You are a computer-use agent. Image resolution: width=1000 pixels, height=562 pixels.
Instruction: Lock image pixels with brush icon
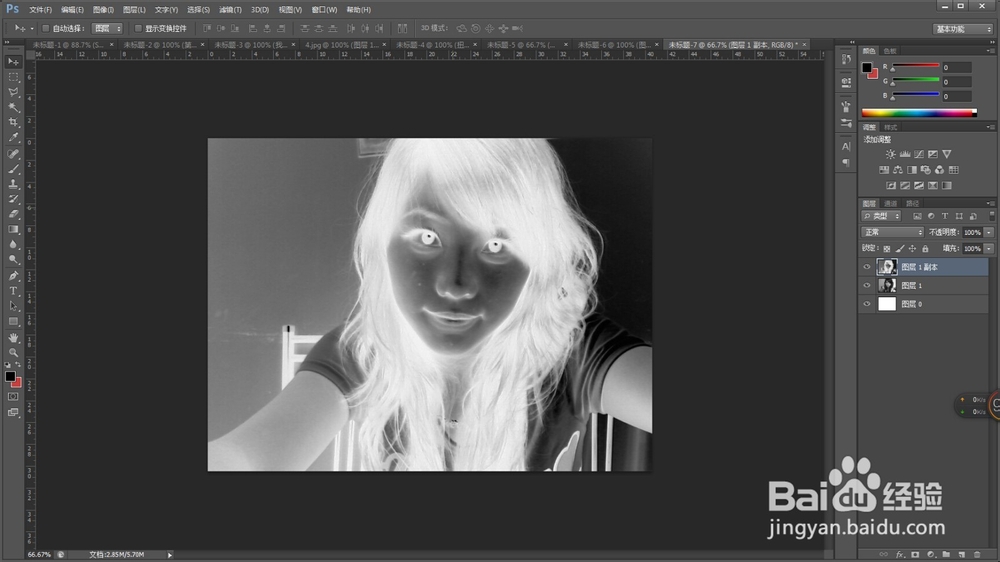900,249
